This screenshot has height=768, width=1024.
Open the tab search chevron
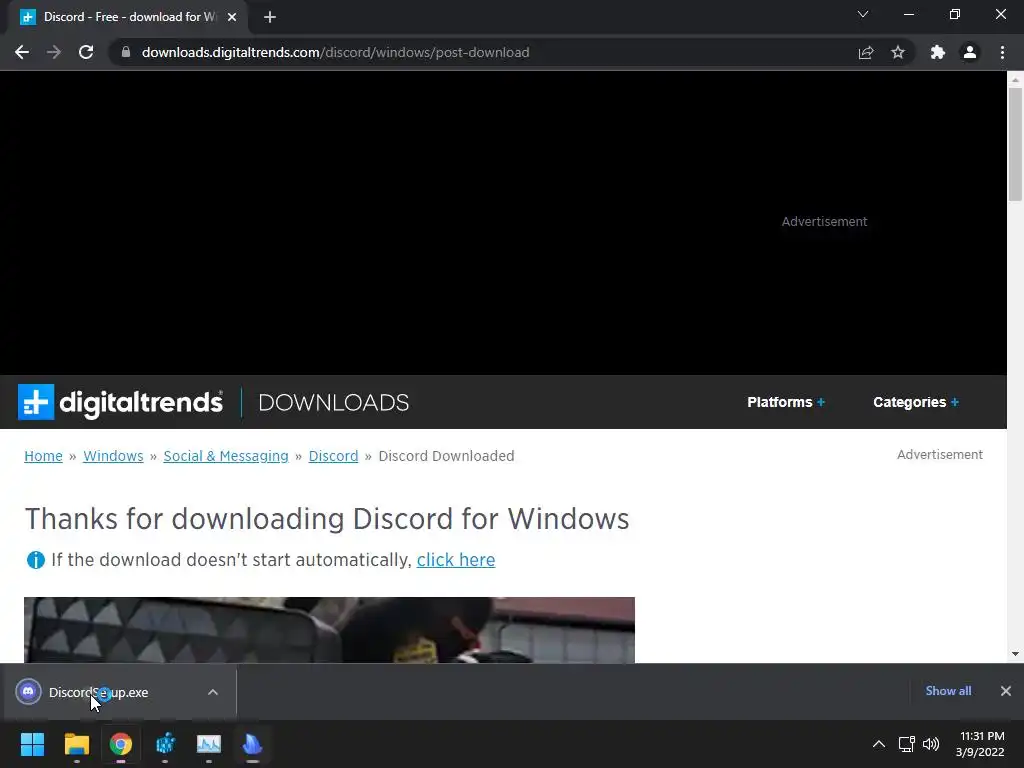tap(863, 14)
